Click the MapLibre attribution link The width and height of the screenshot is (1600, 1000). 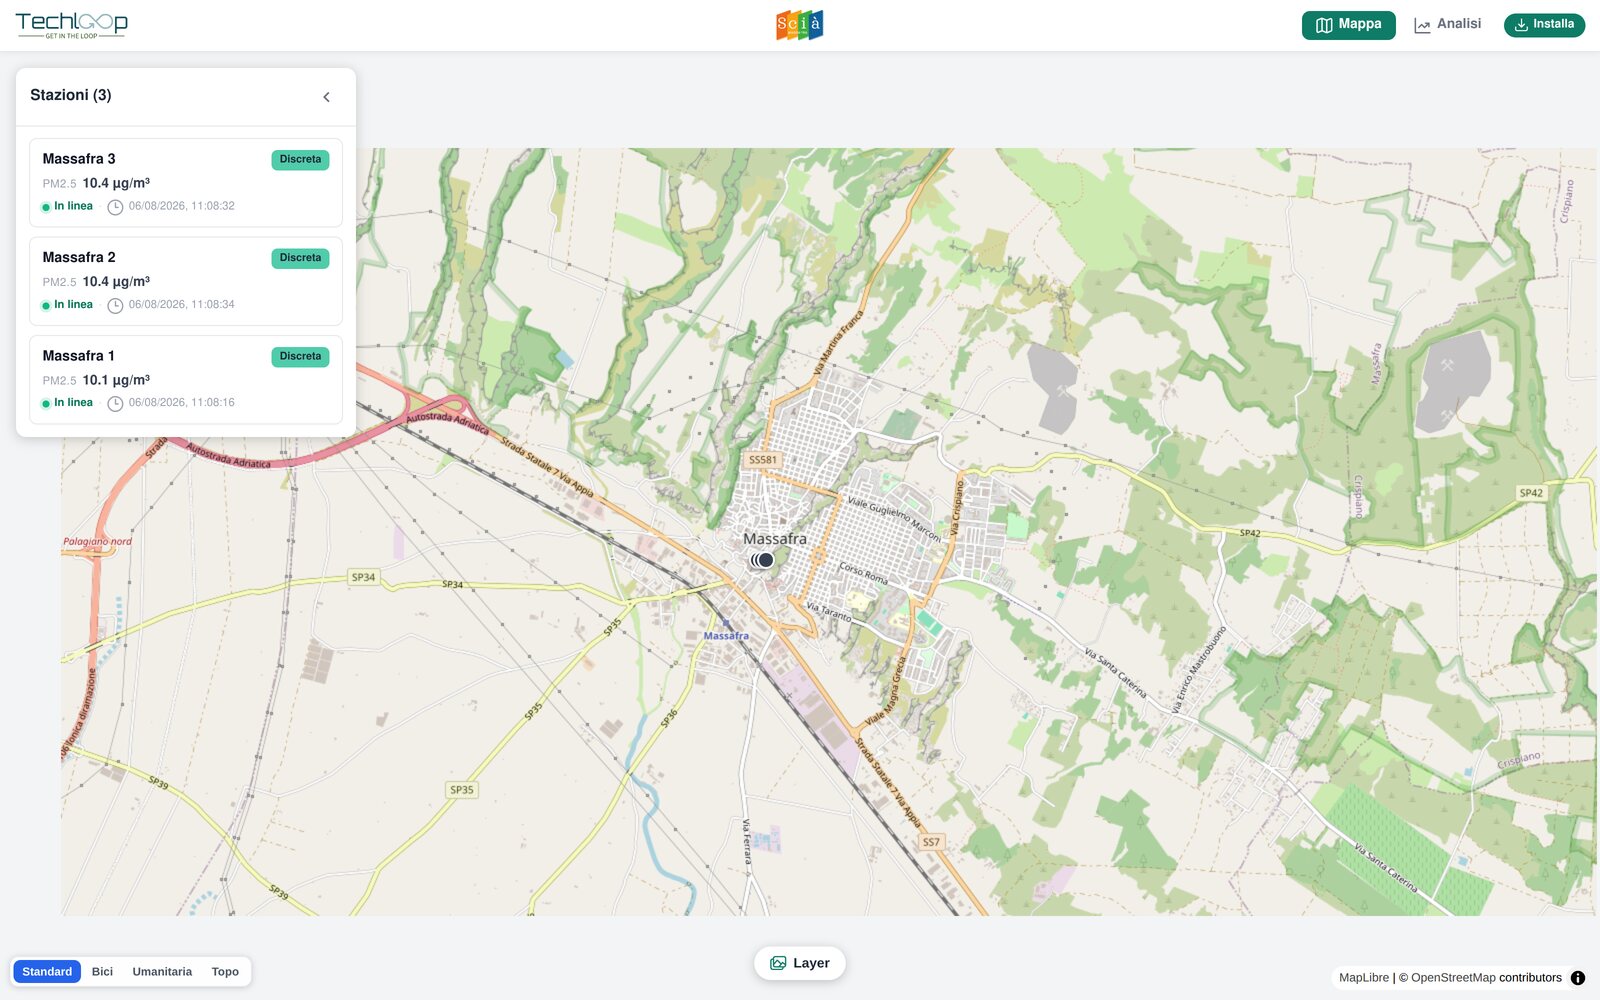coord(1364,978)
